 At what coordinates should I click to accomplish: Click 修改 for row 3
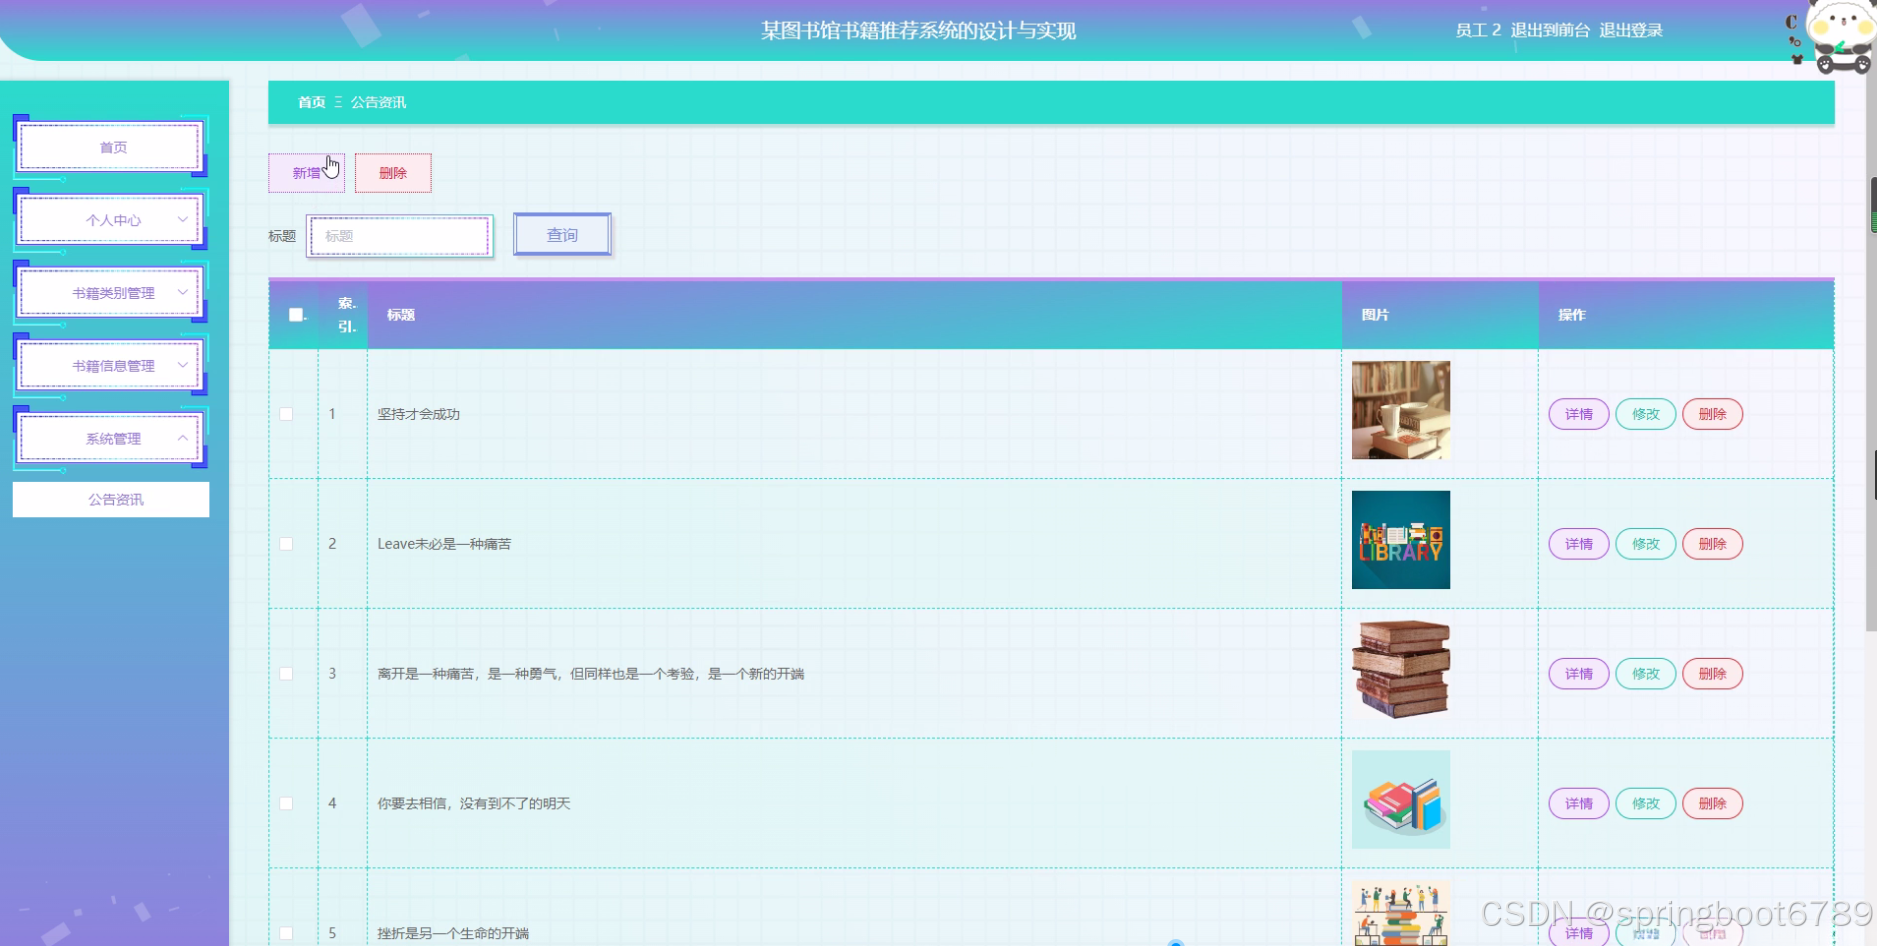pyautogui.click(x=1646, y=674)
